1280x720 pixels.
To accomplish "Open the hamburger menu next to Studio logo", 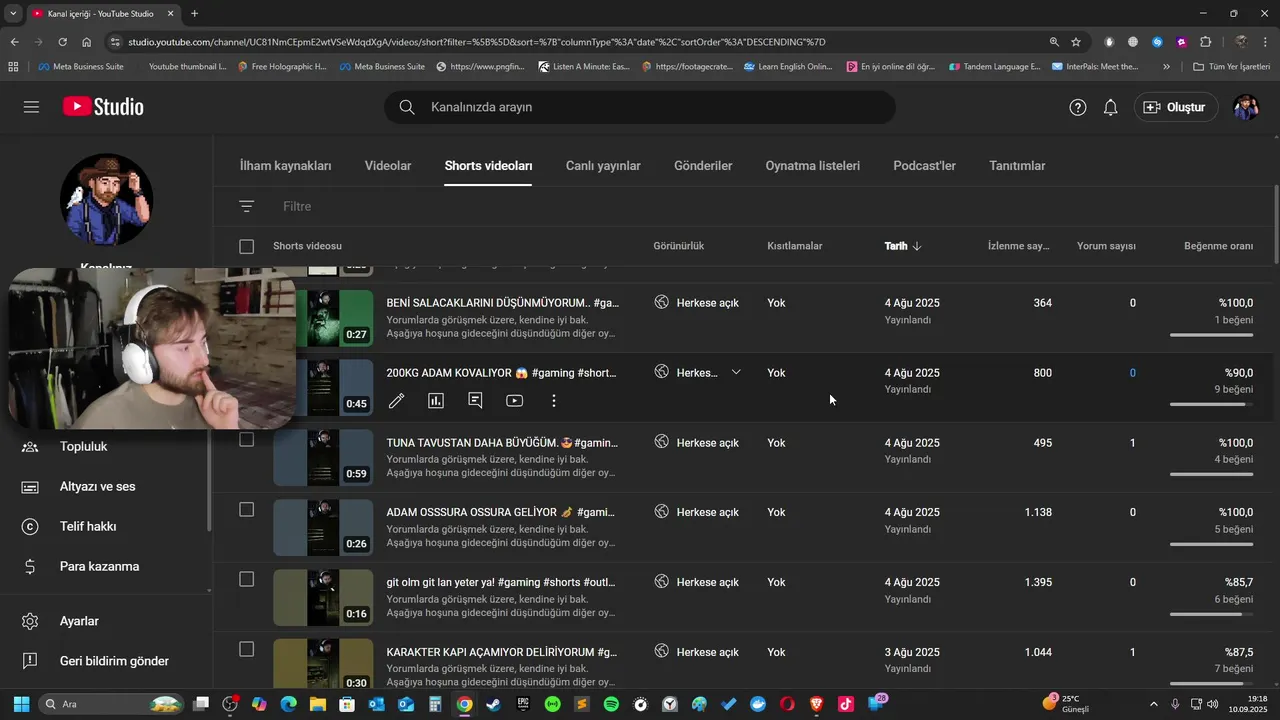I will [x=31, y=107].
